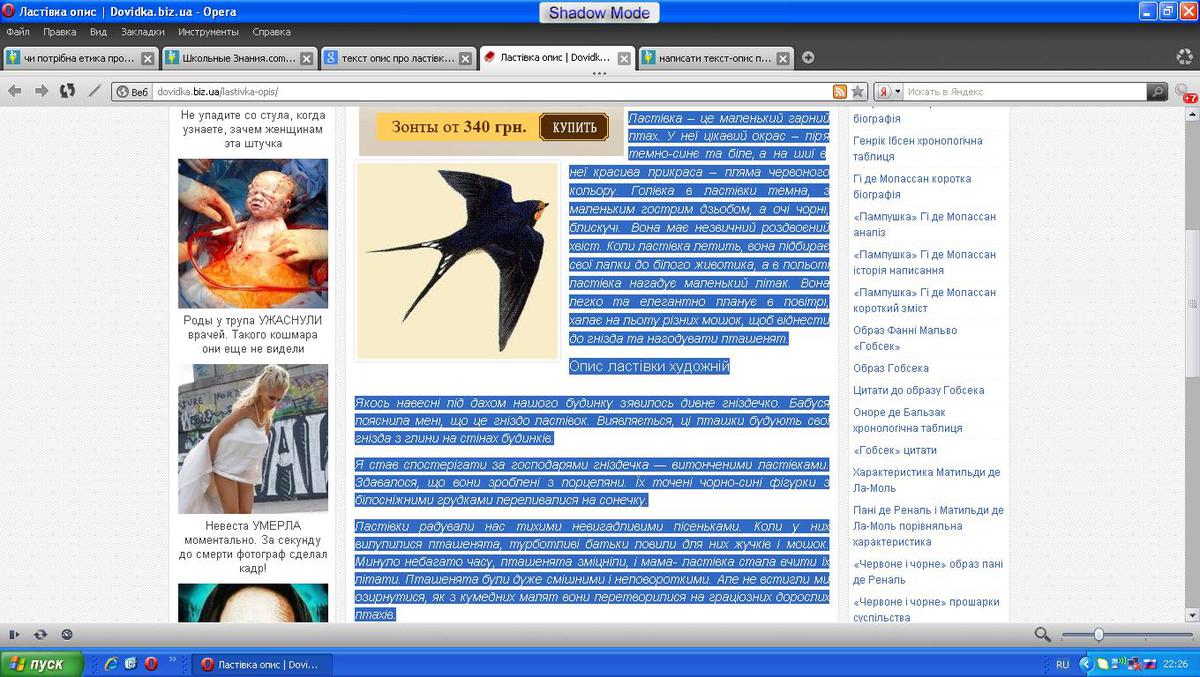Switch to 'чи потрібна етика про...' tab
The height and width of the screenshot is (677, 1200).
tap(80, 58)
